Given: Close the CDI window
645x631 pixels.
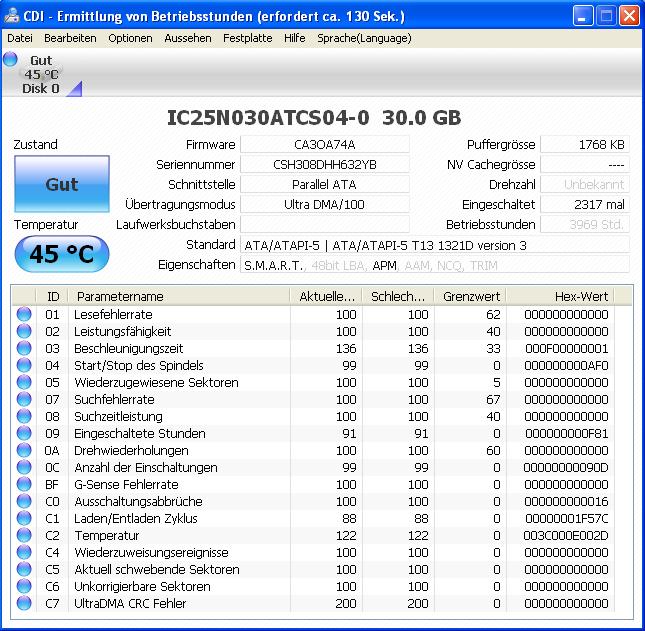Looking at the screenshot, I should point(629,16).
